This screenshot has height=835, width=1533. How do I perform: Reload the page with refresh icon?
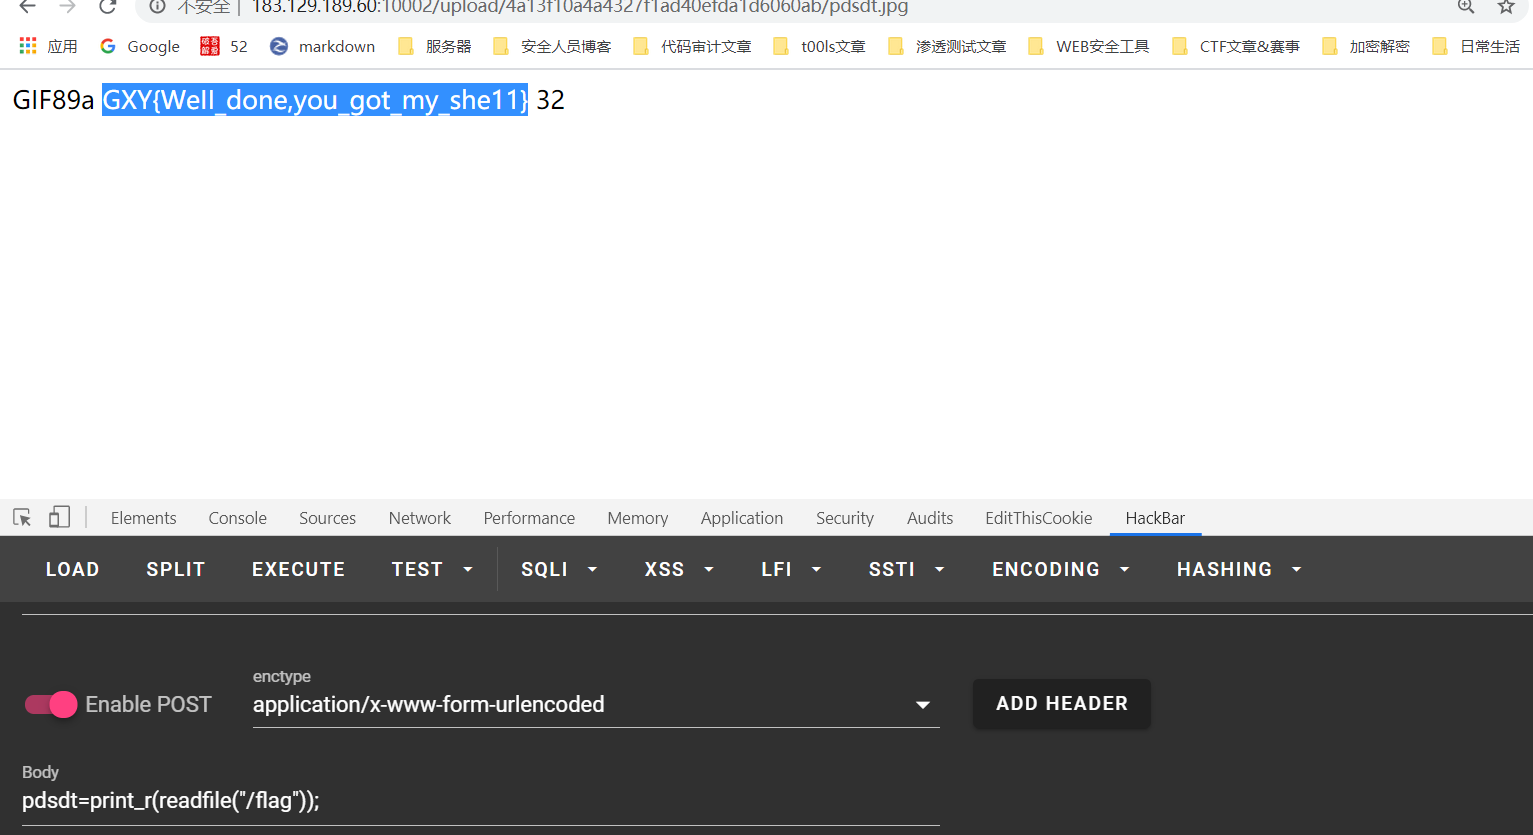click(107, 7)
